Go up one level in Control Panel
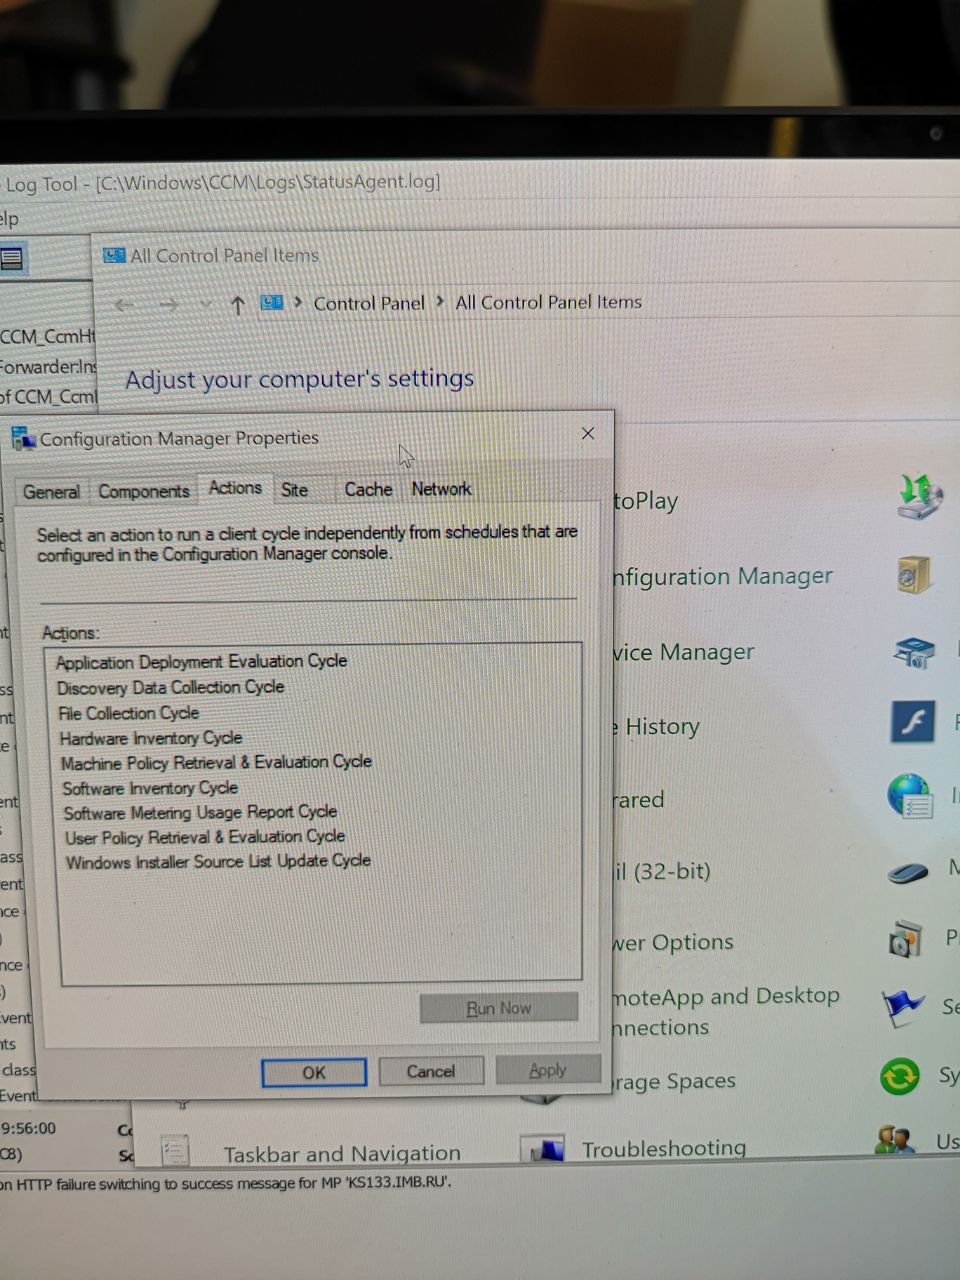960x1280 pixels. coord(237,305)
